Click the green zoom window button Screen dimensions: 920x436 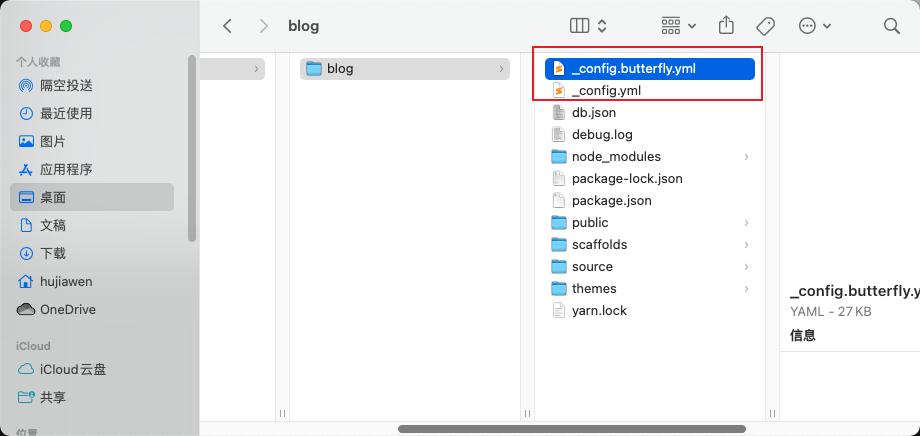[66, 26]
